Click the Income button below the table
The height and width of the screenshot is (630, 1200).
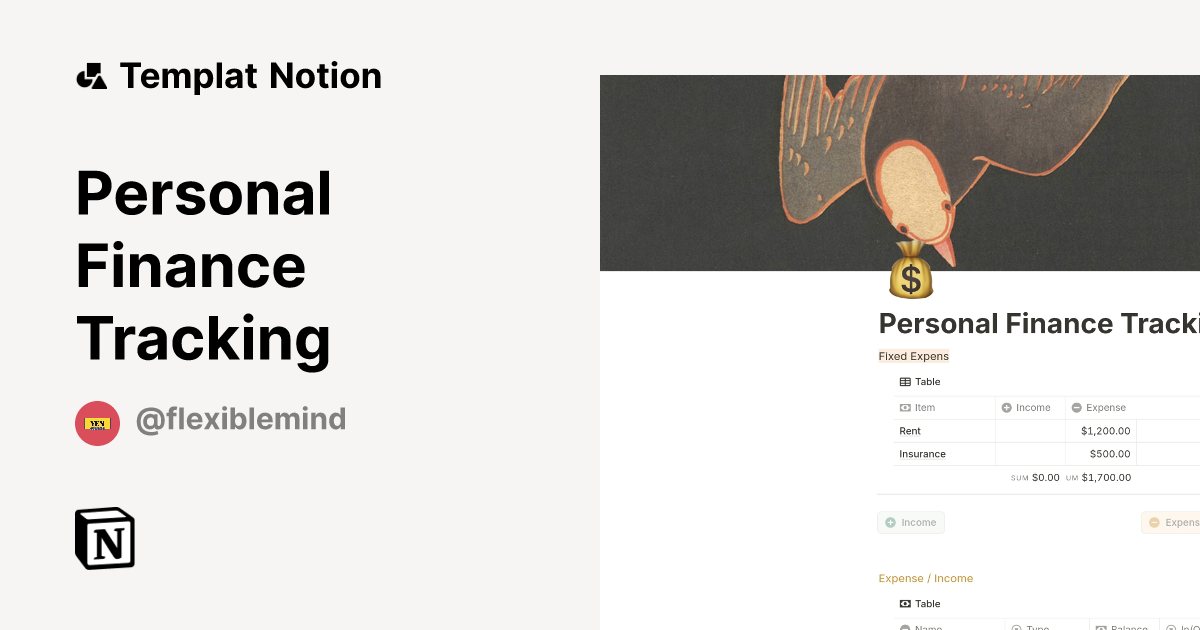coord(910,522)
